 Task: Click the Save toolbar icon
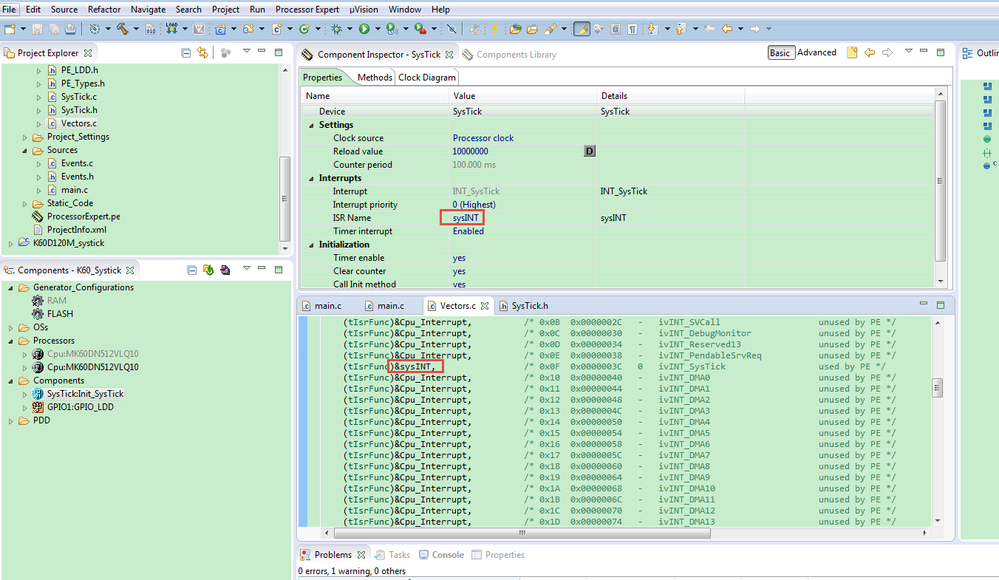[x=37, y=29]
